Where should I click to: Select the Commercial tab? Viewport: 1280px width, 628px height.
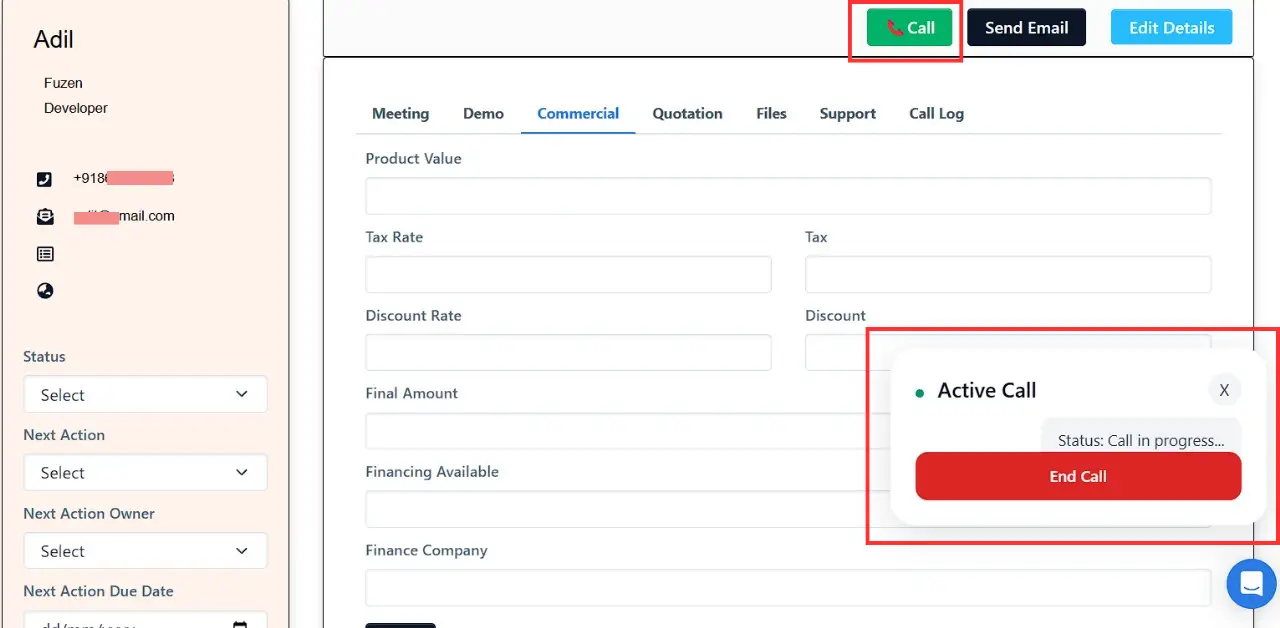(578, 113)
